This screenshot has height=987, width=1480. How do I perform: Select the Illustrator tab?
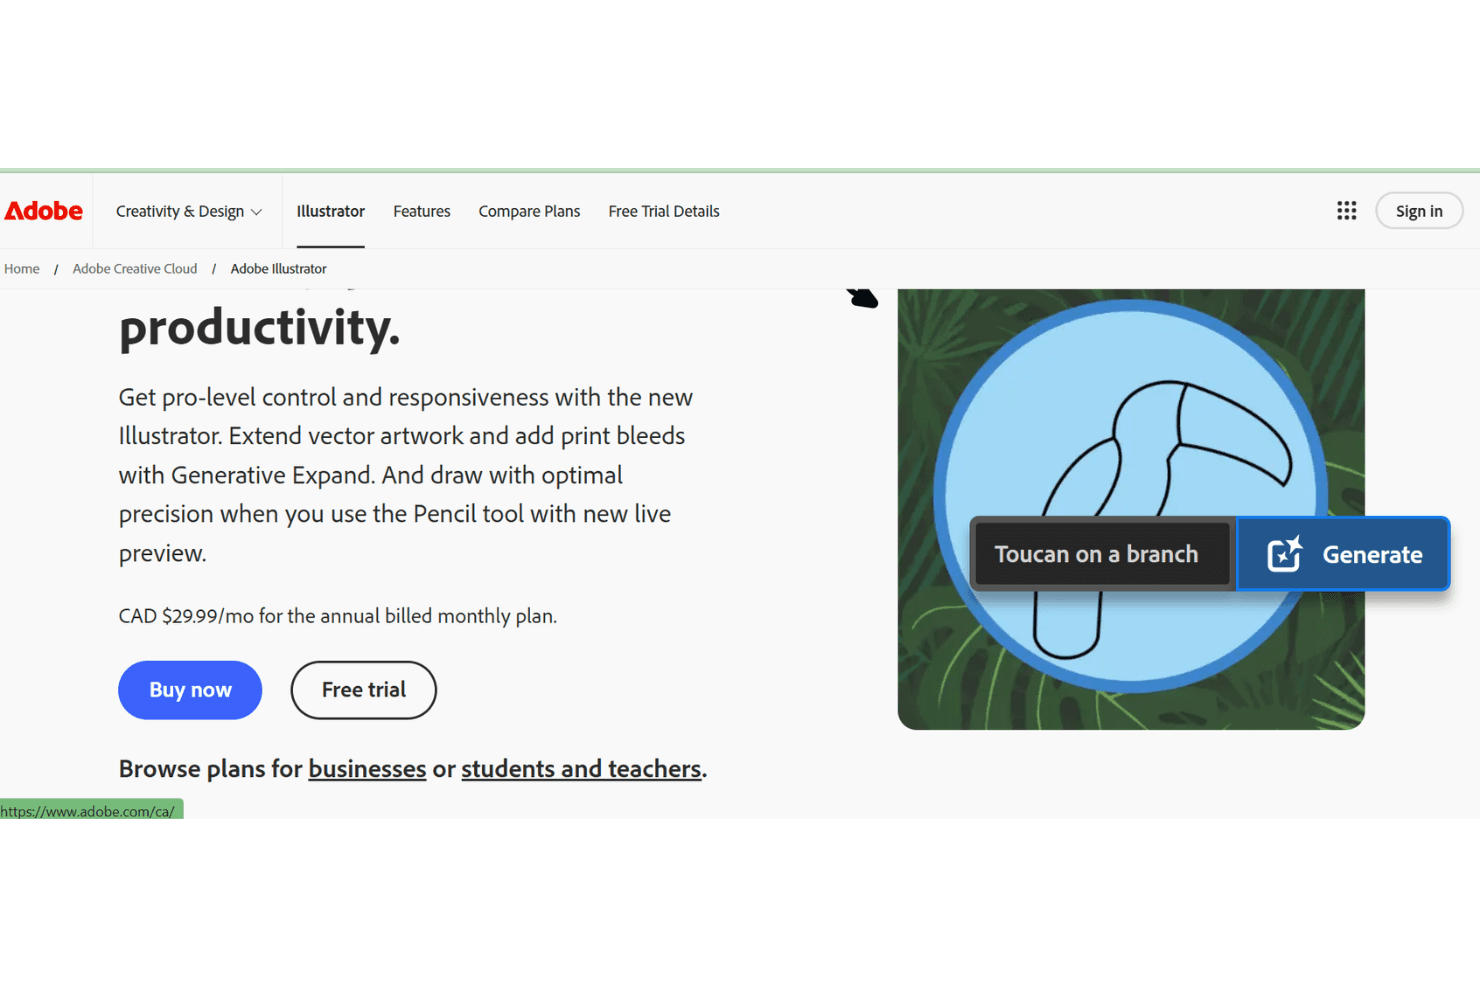[331, 211]
